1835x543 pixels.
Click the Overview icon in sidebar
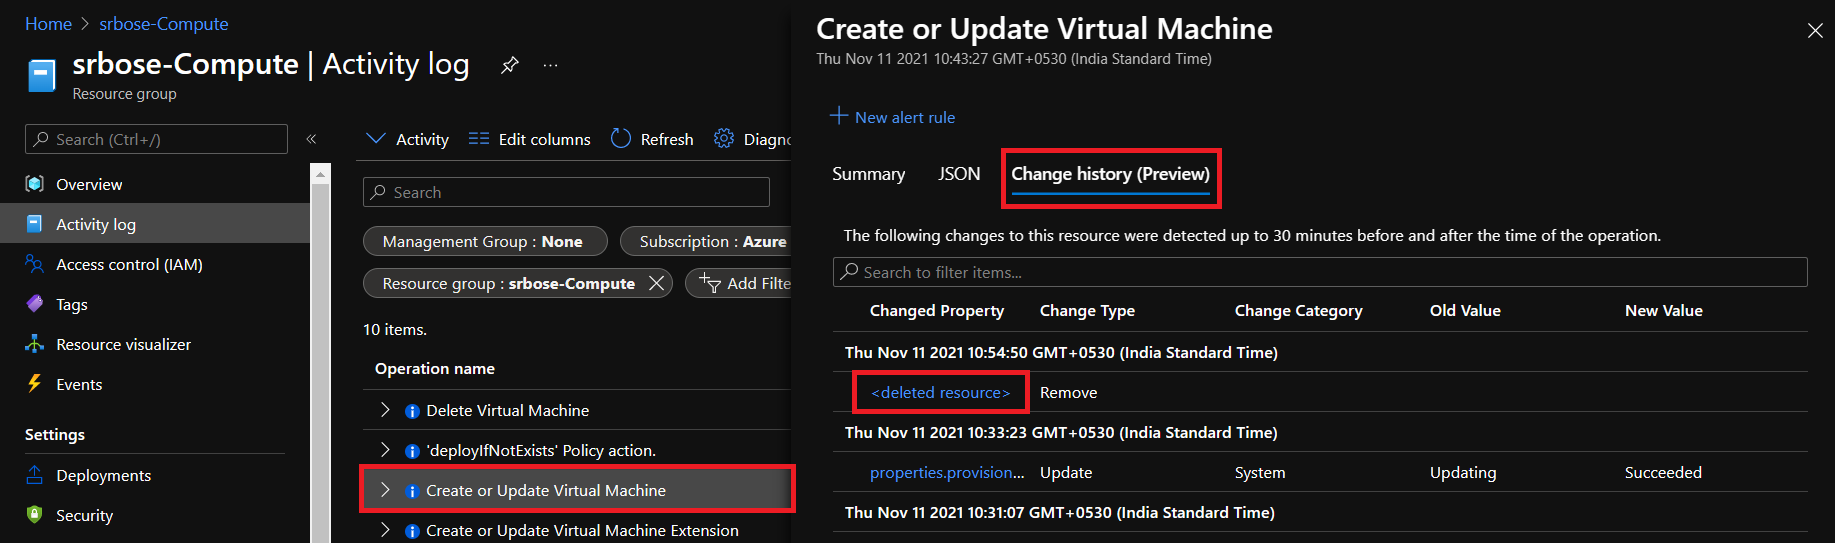pos(35,184)
